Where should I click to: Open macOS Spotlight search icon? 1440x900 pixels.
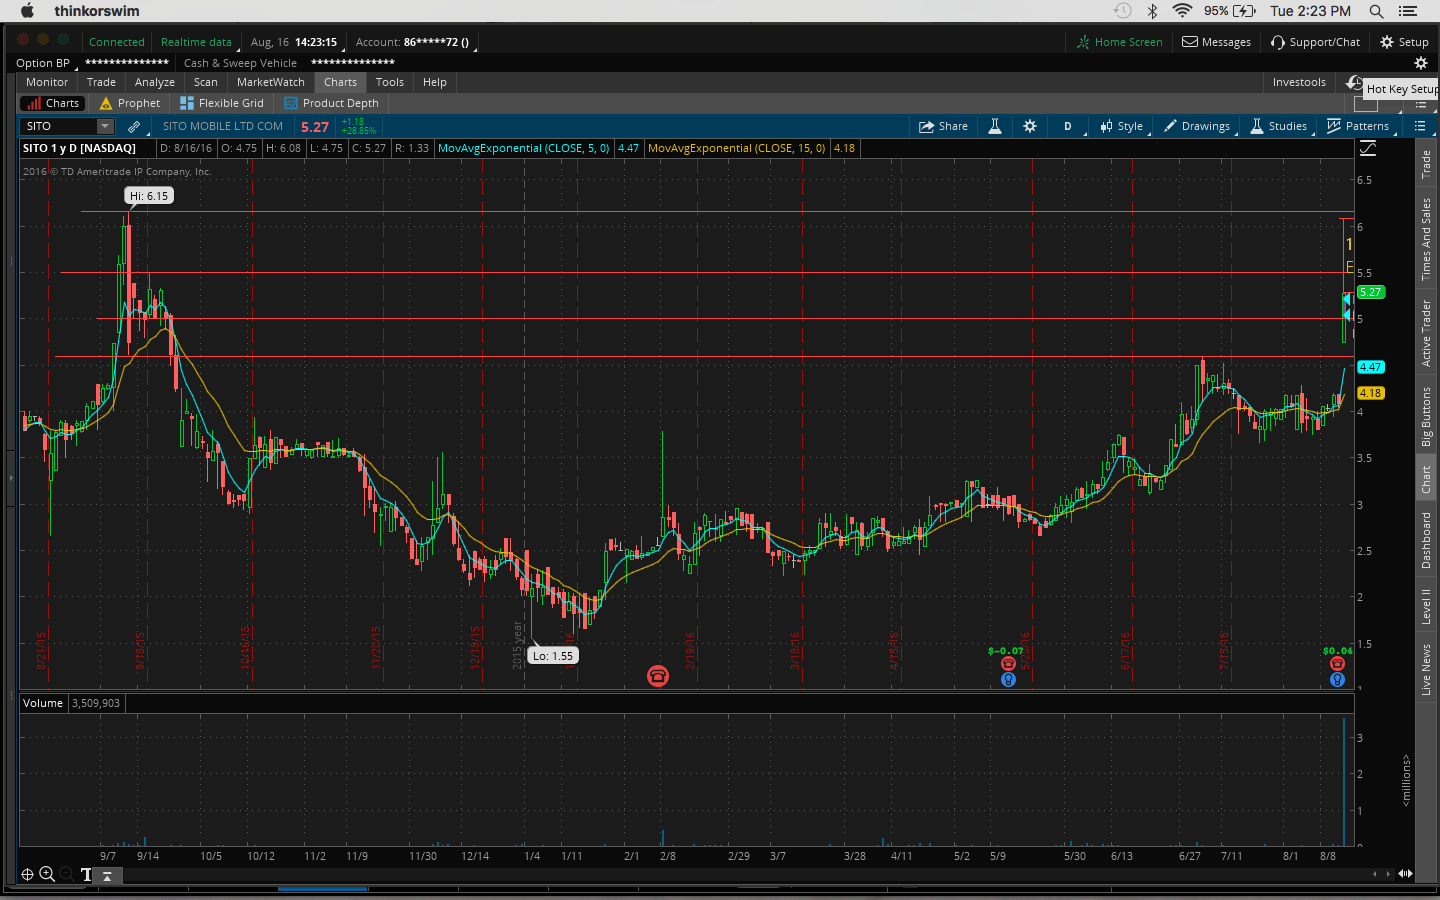[x=1376, y=11]
